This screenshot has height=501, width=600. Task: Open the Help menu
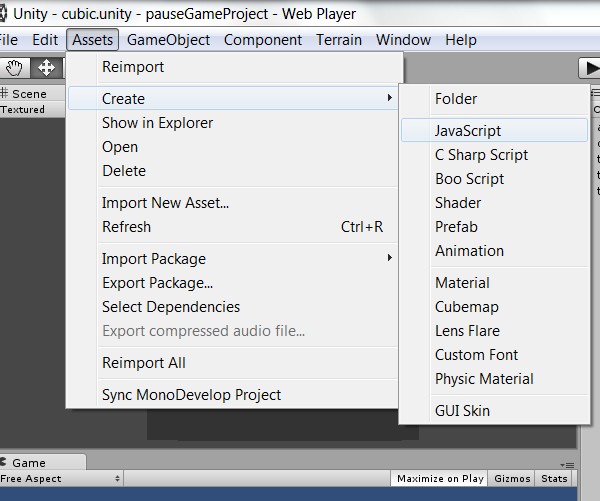click(461, 40)
